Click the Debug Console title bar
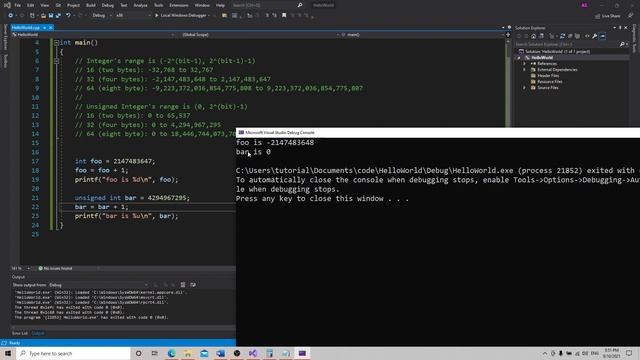640x360 pixels. tap(438, 133)
